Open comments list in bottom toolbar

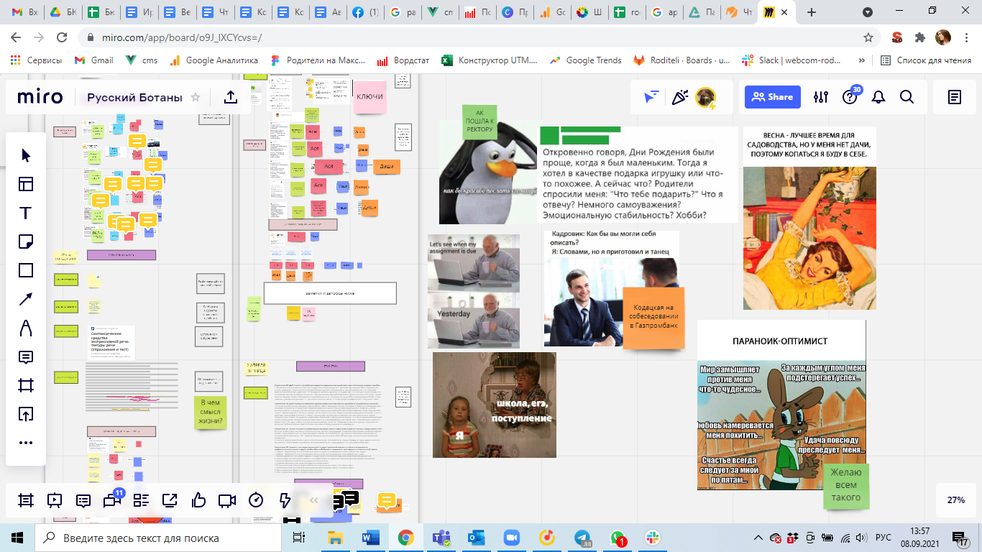click(x=83, y=500)
